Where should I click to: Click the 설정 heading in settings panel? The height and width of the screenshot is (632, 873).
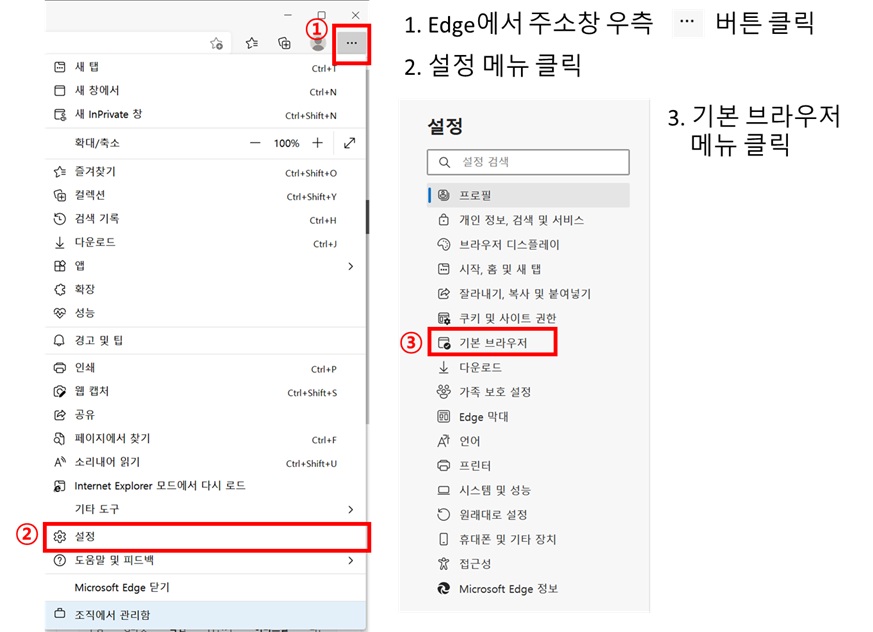(x=445, y=126)
